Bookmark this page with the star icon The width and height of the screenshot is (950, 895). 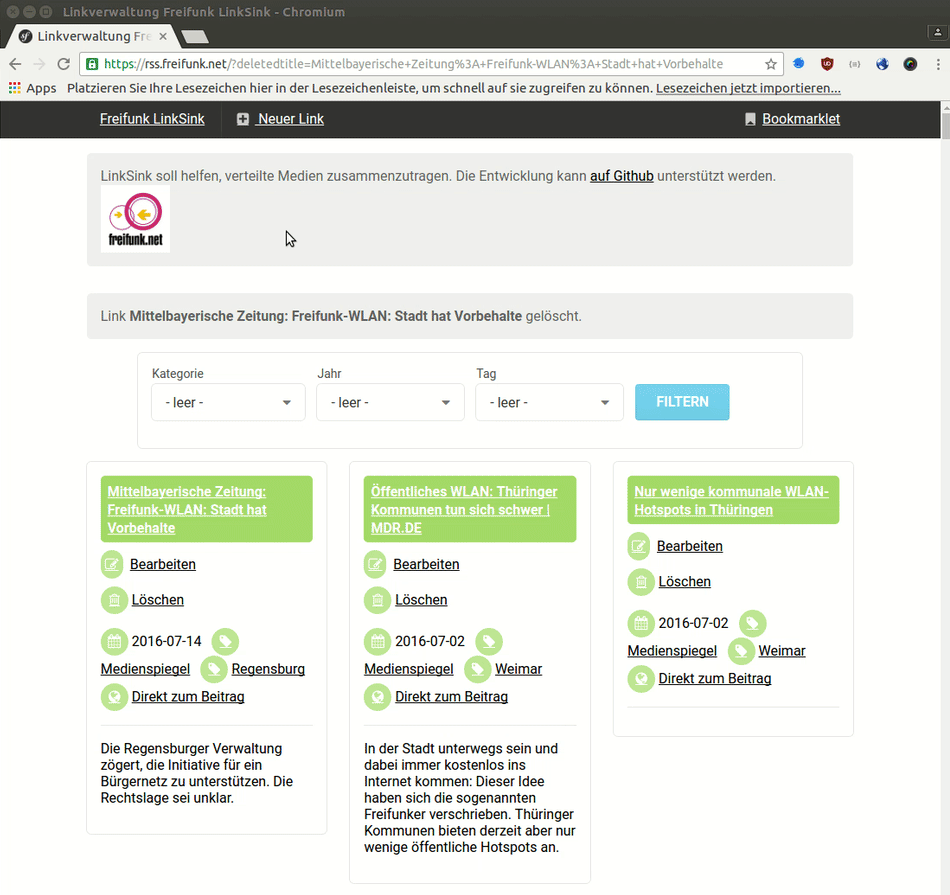[x=771, y=64]
